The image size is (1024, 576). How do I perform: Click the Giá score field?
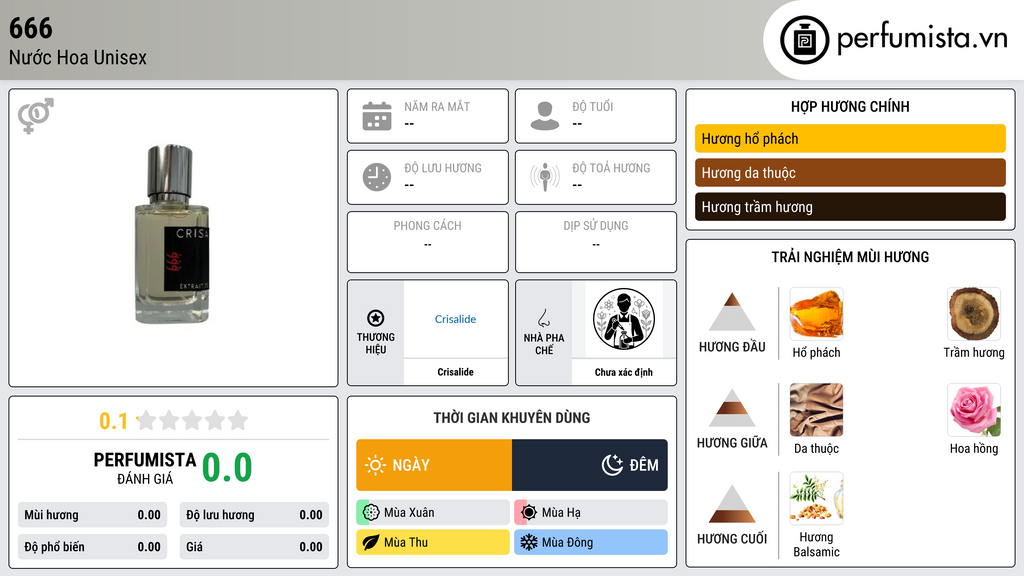click(x=254, y=547)
